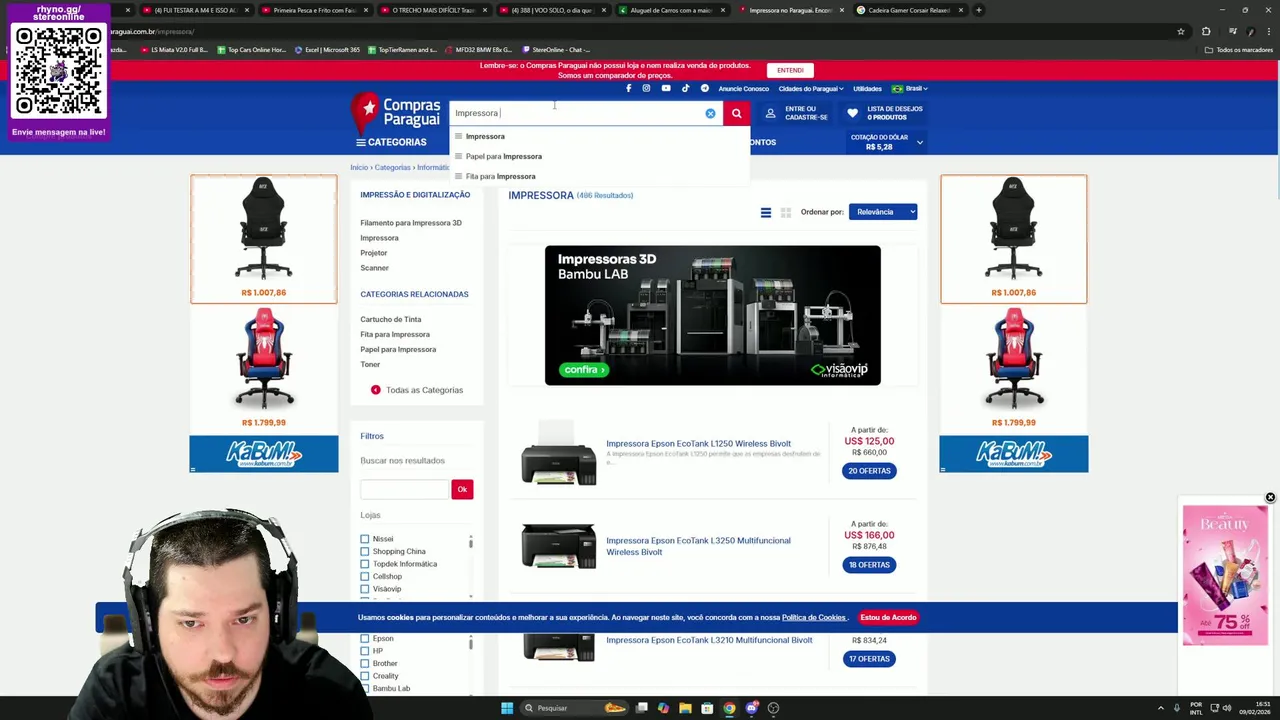Open Google Chrome from taskbar
Screen dimensions: 1280x720
[729, 708]
